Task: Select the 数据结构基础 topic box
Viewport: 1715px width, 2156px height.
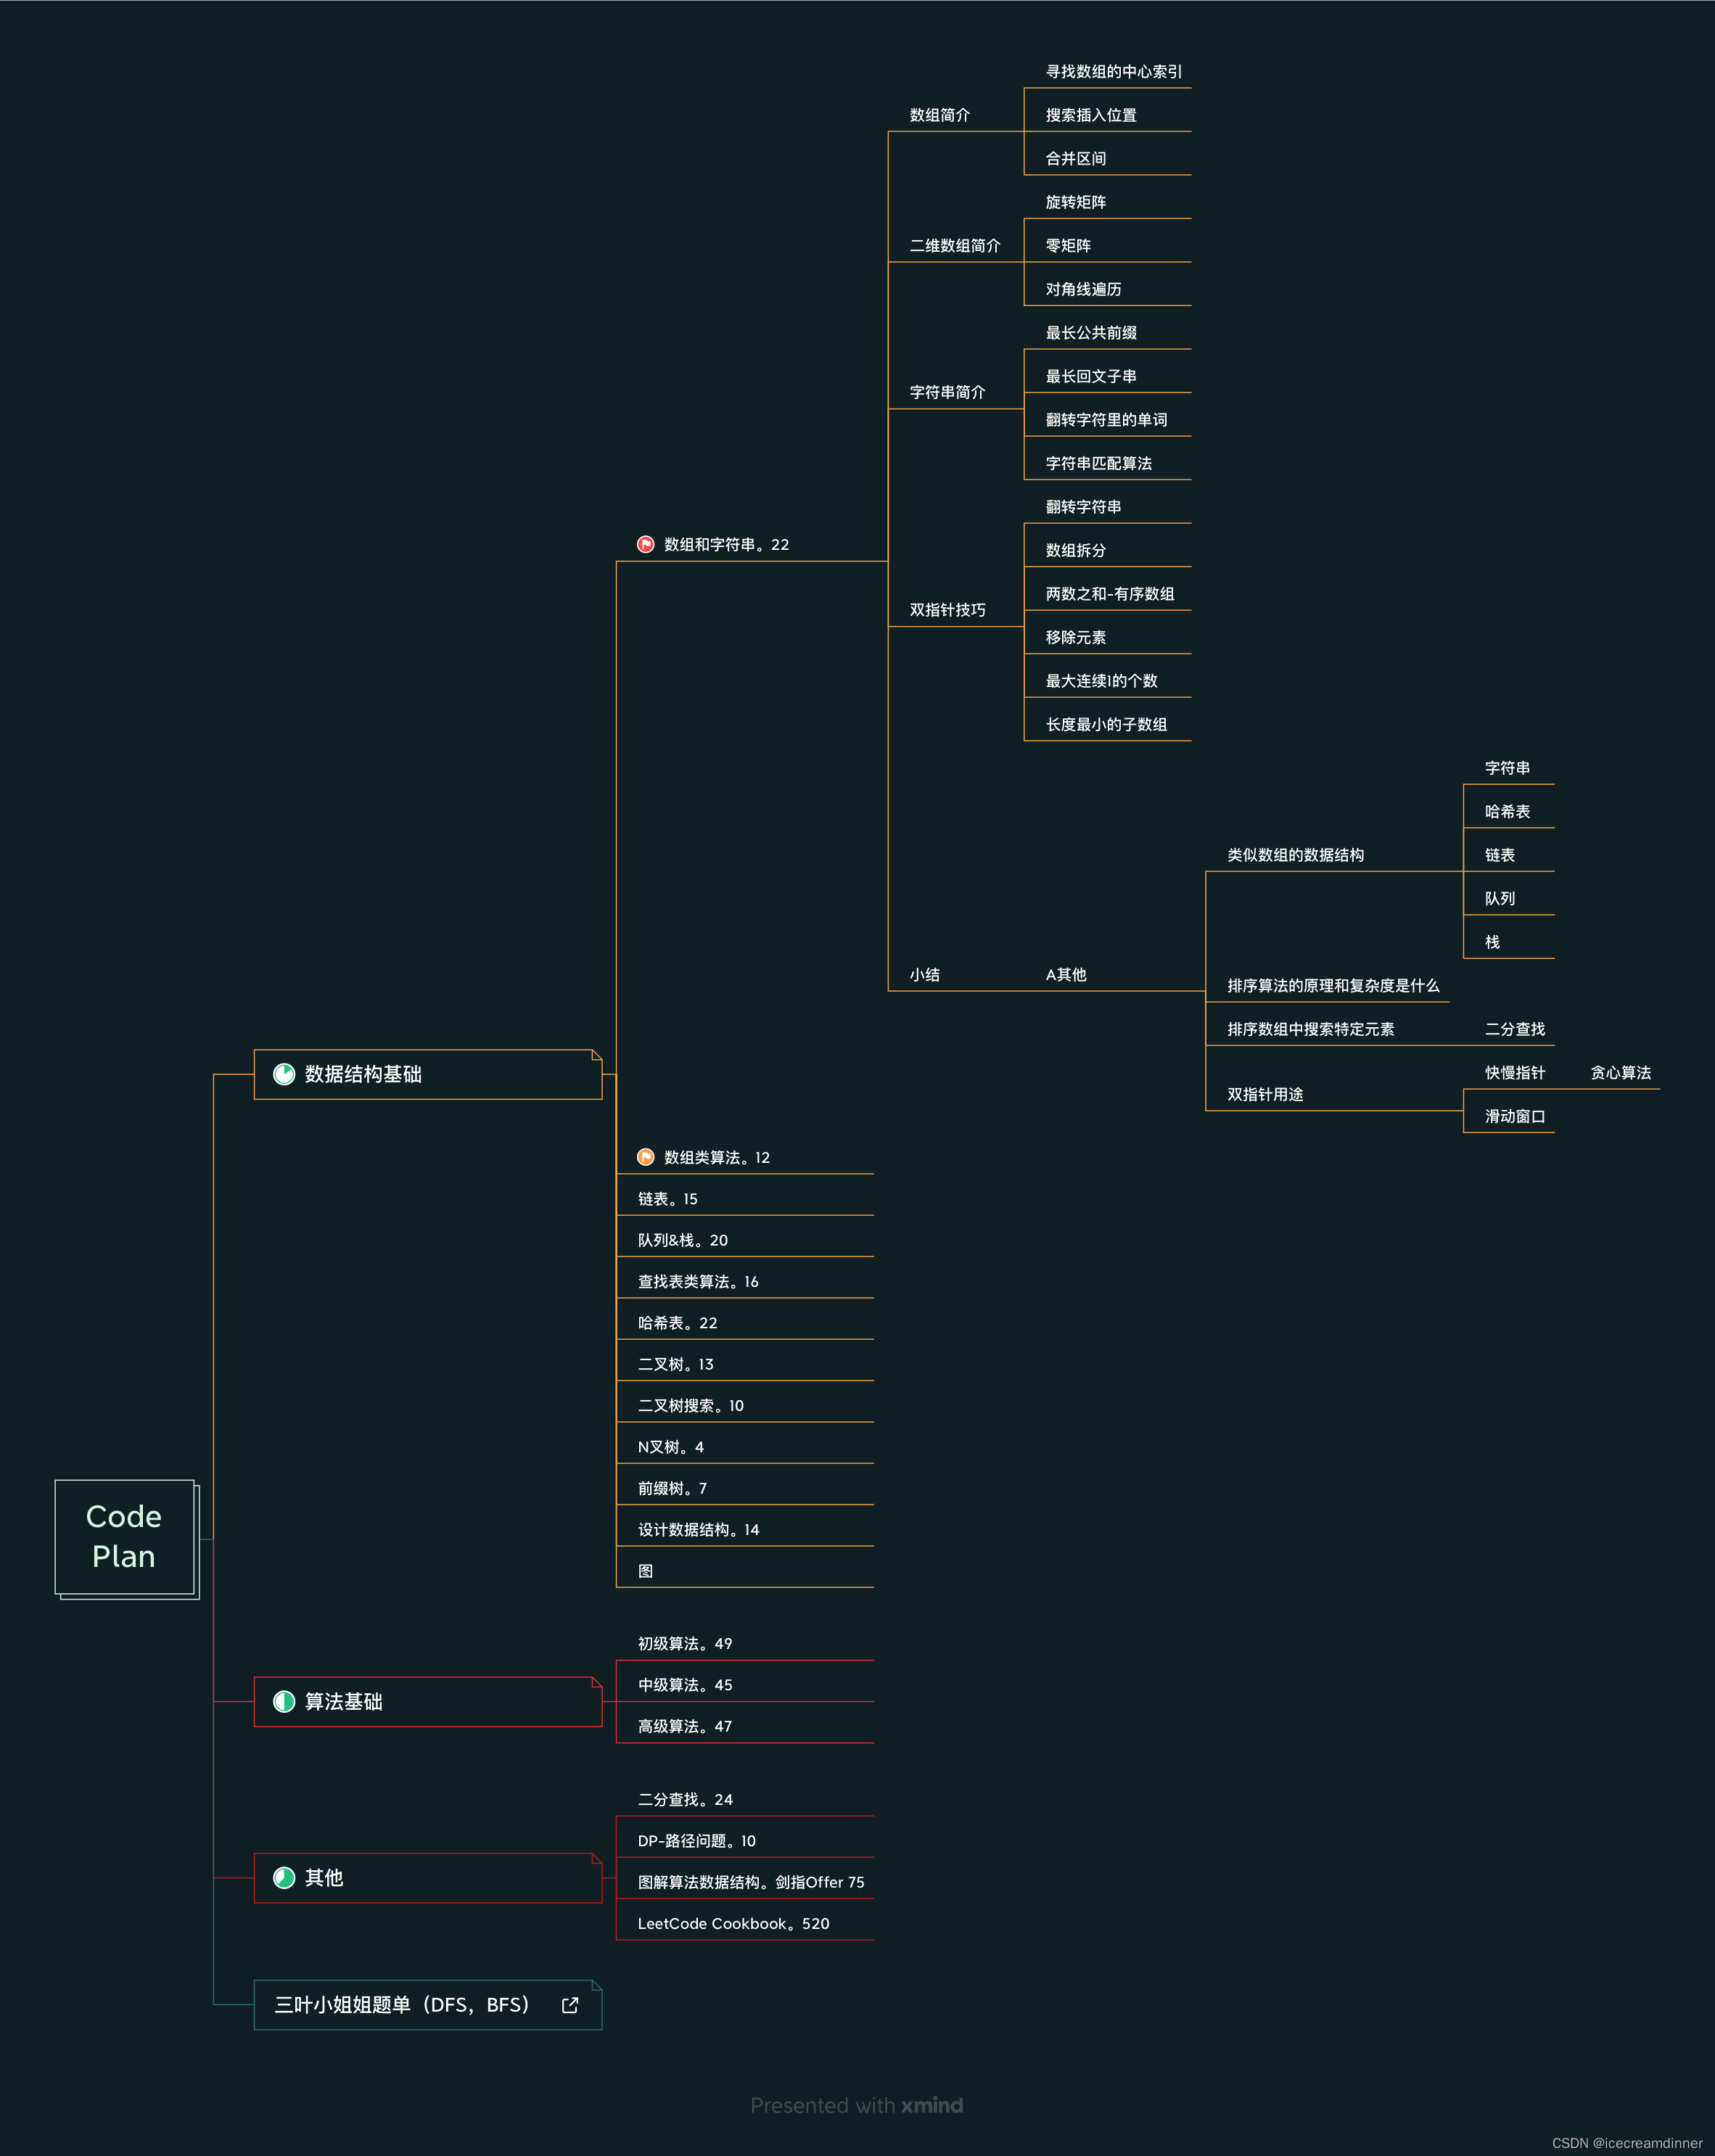Action: tap(428, 1074)
